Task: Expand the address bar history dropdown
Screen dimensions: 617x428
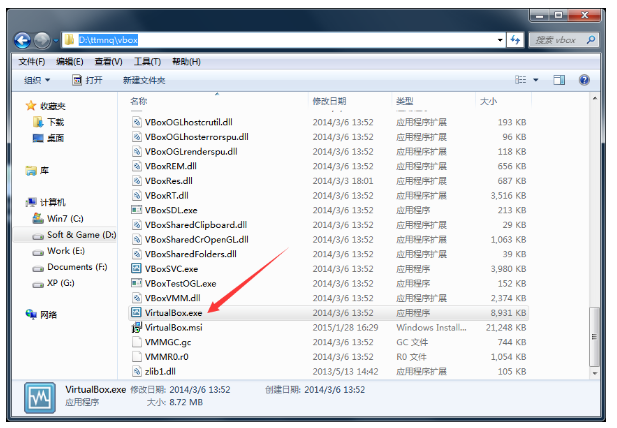Action: click(500, 40)
